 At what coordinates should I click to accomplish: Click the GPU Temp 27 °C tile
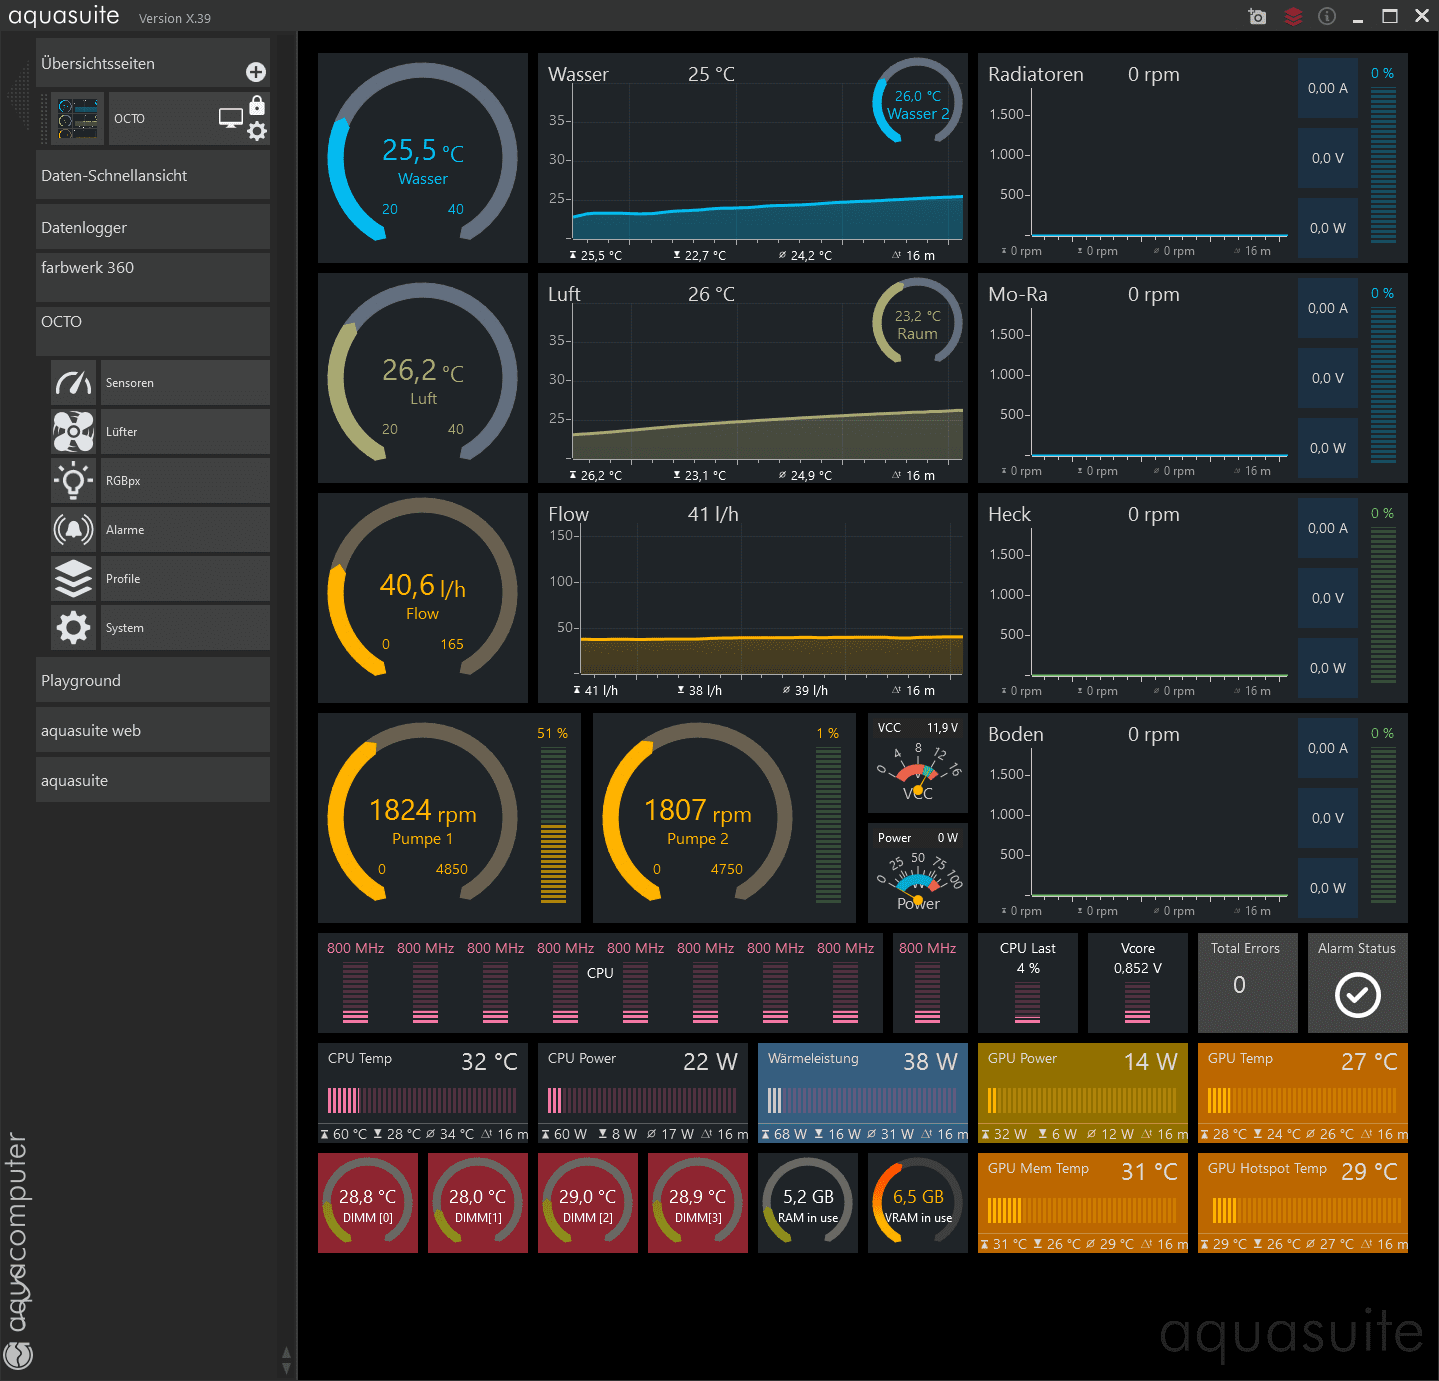point(1303,1093)
